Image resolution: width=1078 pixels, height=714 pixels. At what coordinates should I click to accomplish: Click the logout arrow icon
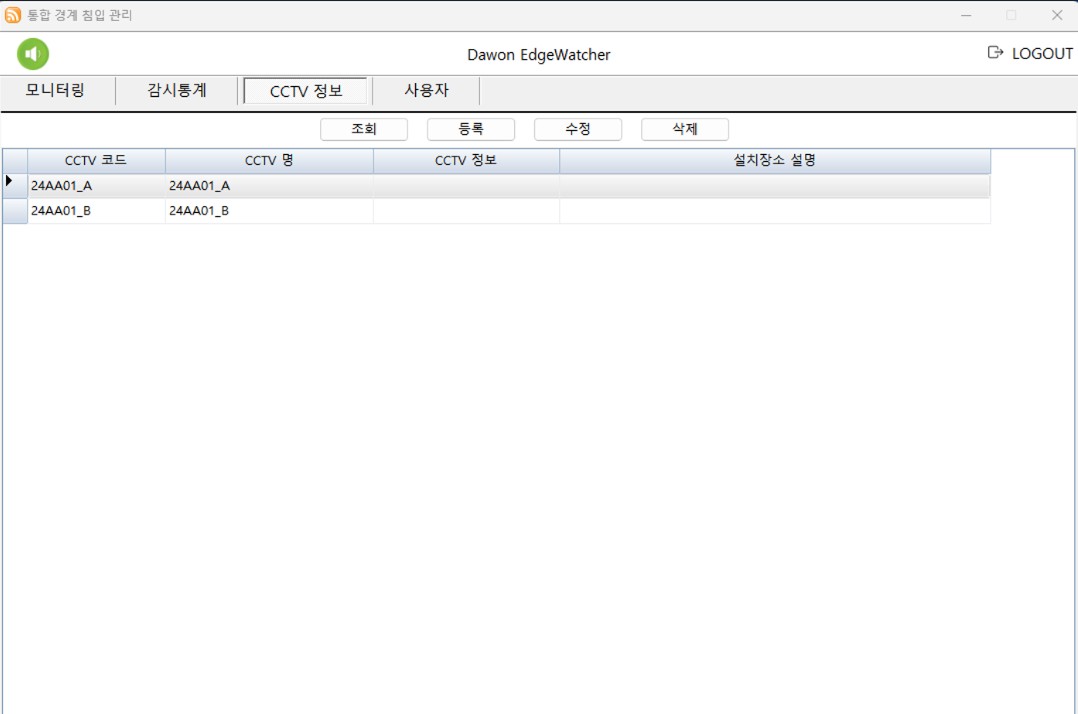tap(995, 53)
